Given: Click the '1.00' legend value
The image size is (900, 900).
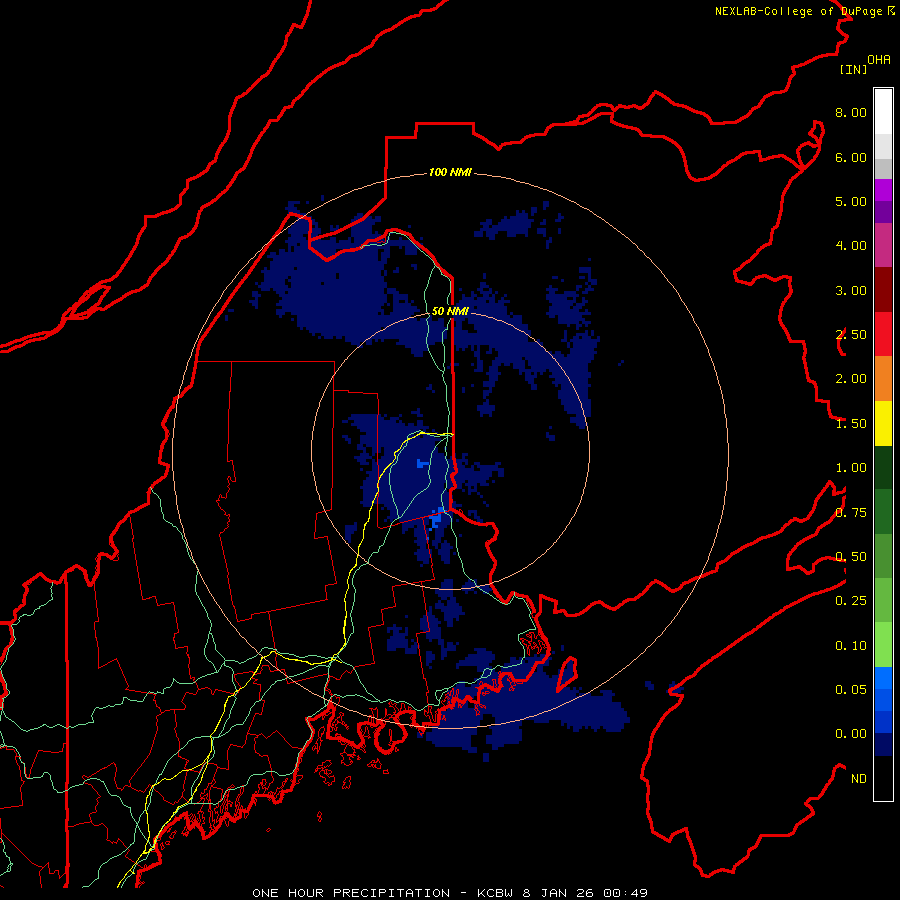Looking at the screenshot, I should 851,468.
